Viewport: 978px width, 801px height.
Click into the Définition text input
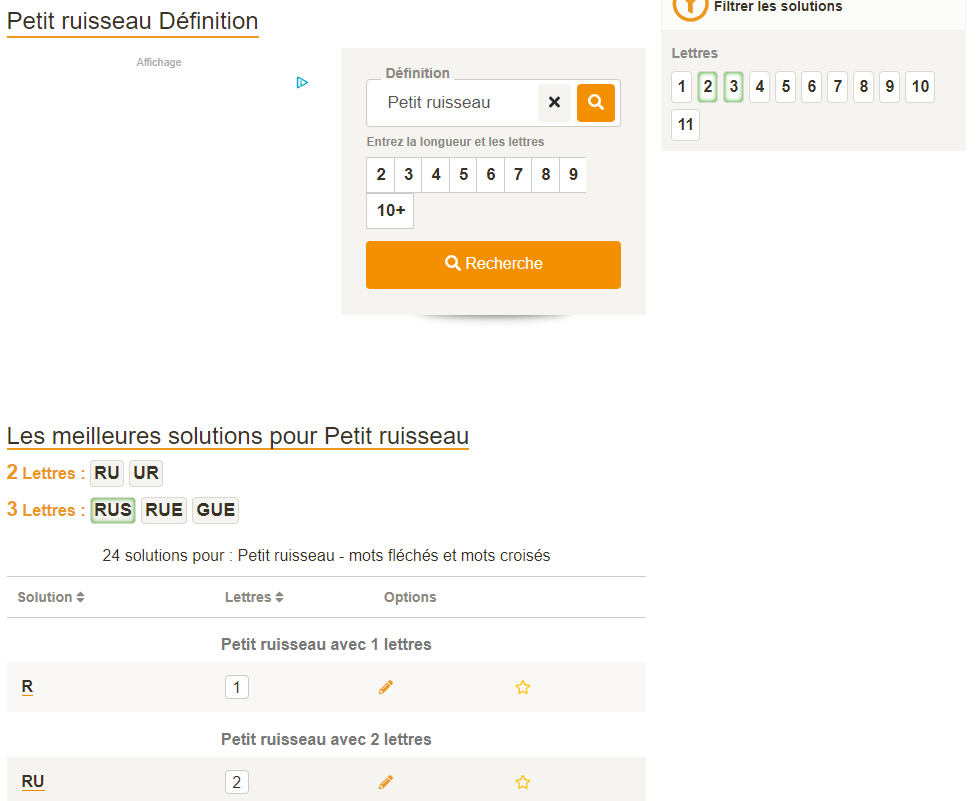(455, 103)
